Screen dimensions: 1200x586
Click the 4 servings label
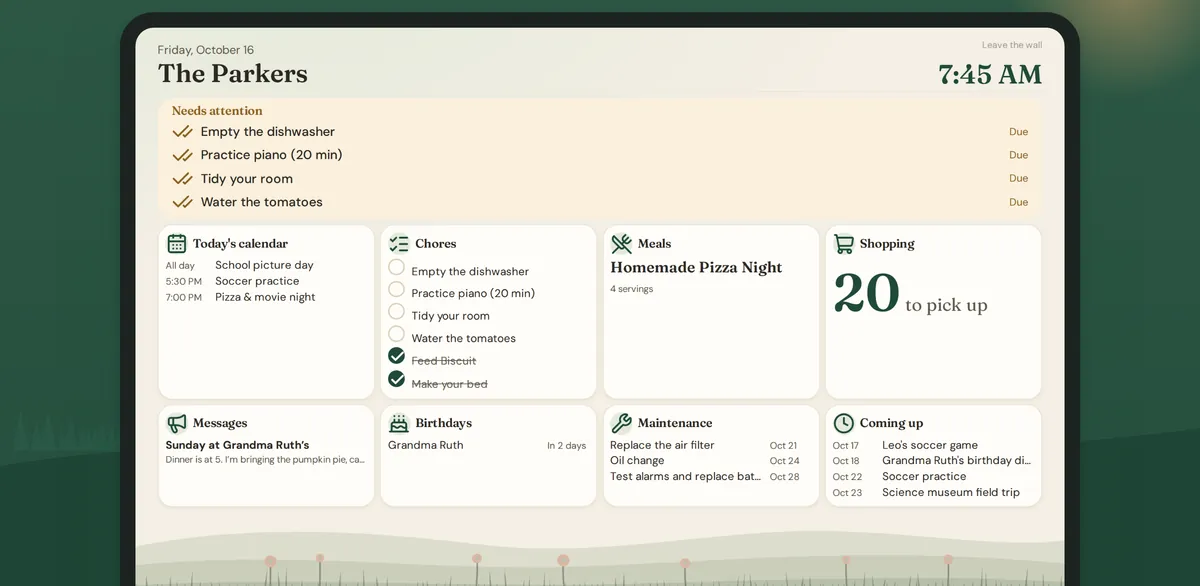631,289
